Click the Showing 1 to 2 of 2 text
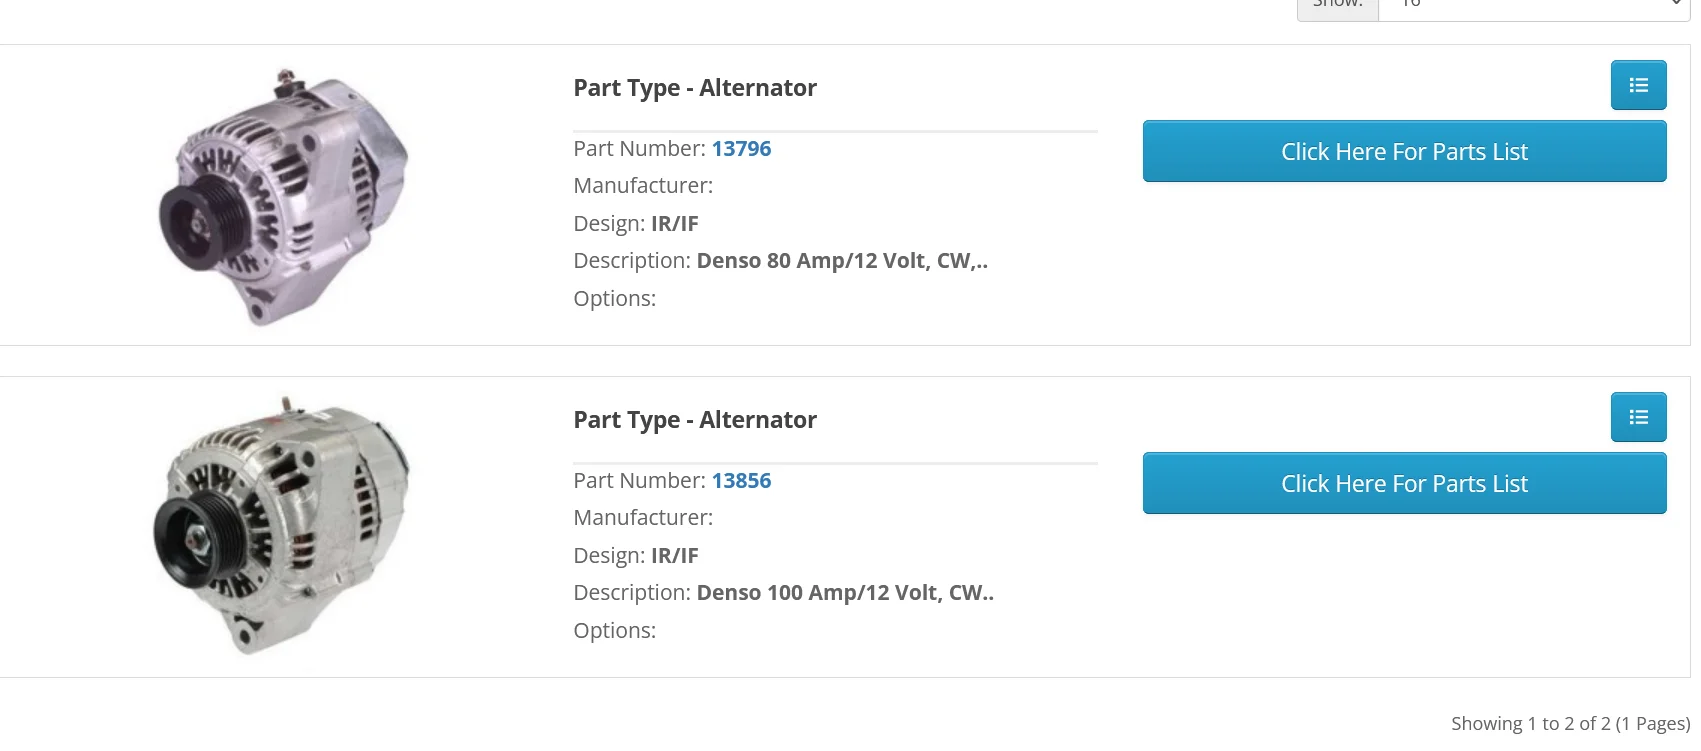 1570,723
